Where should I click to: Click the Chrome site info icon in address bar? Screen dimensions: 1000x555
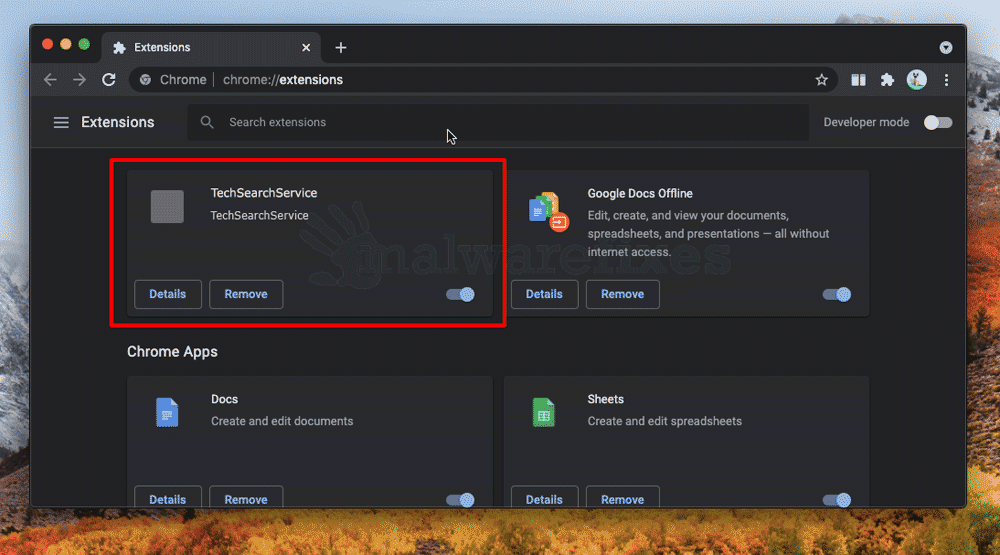pyautogui.click(x=145, y=80)
